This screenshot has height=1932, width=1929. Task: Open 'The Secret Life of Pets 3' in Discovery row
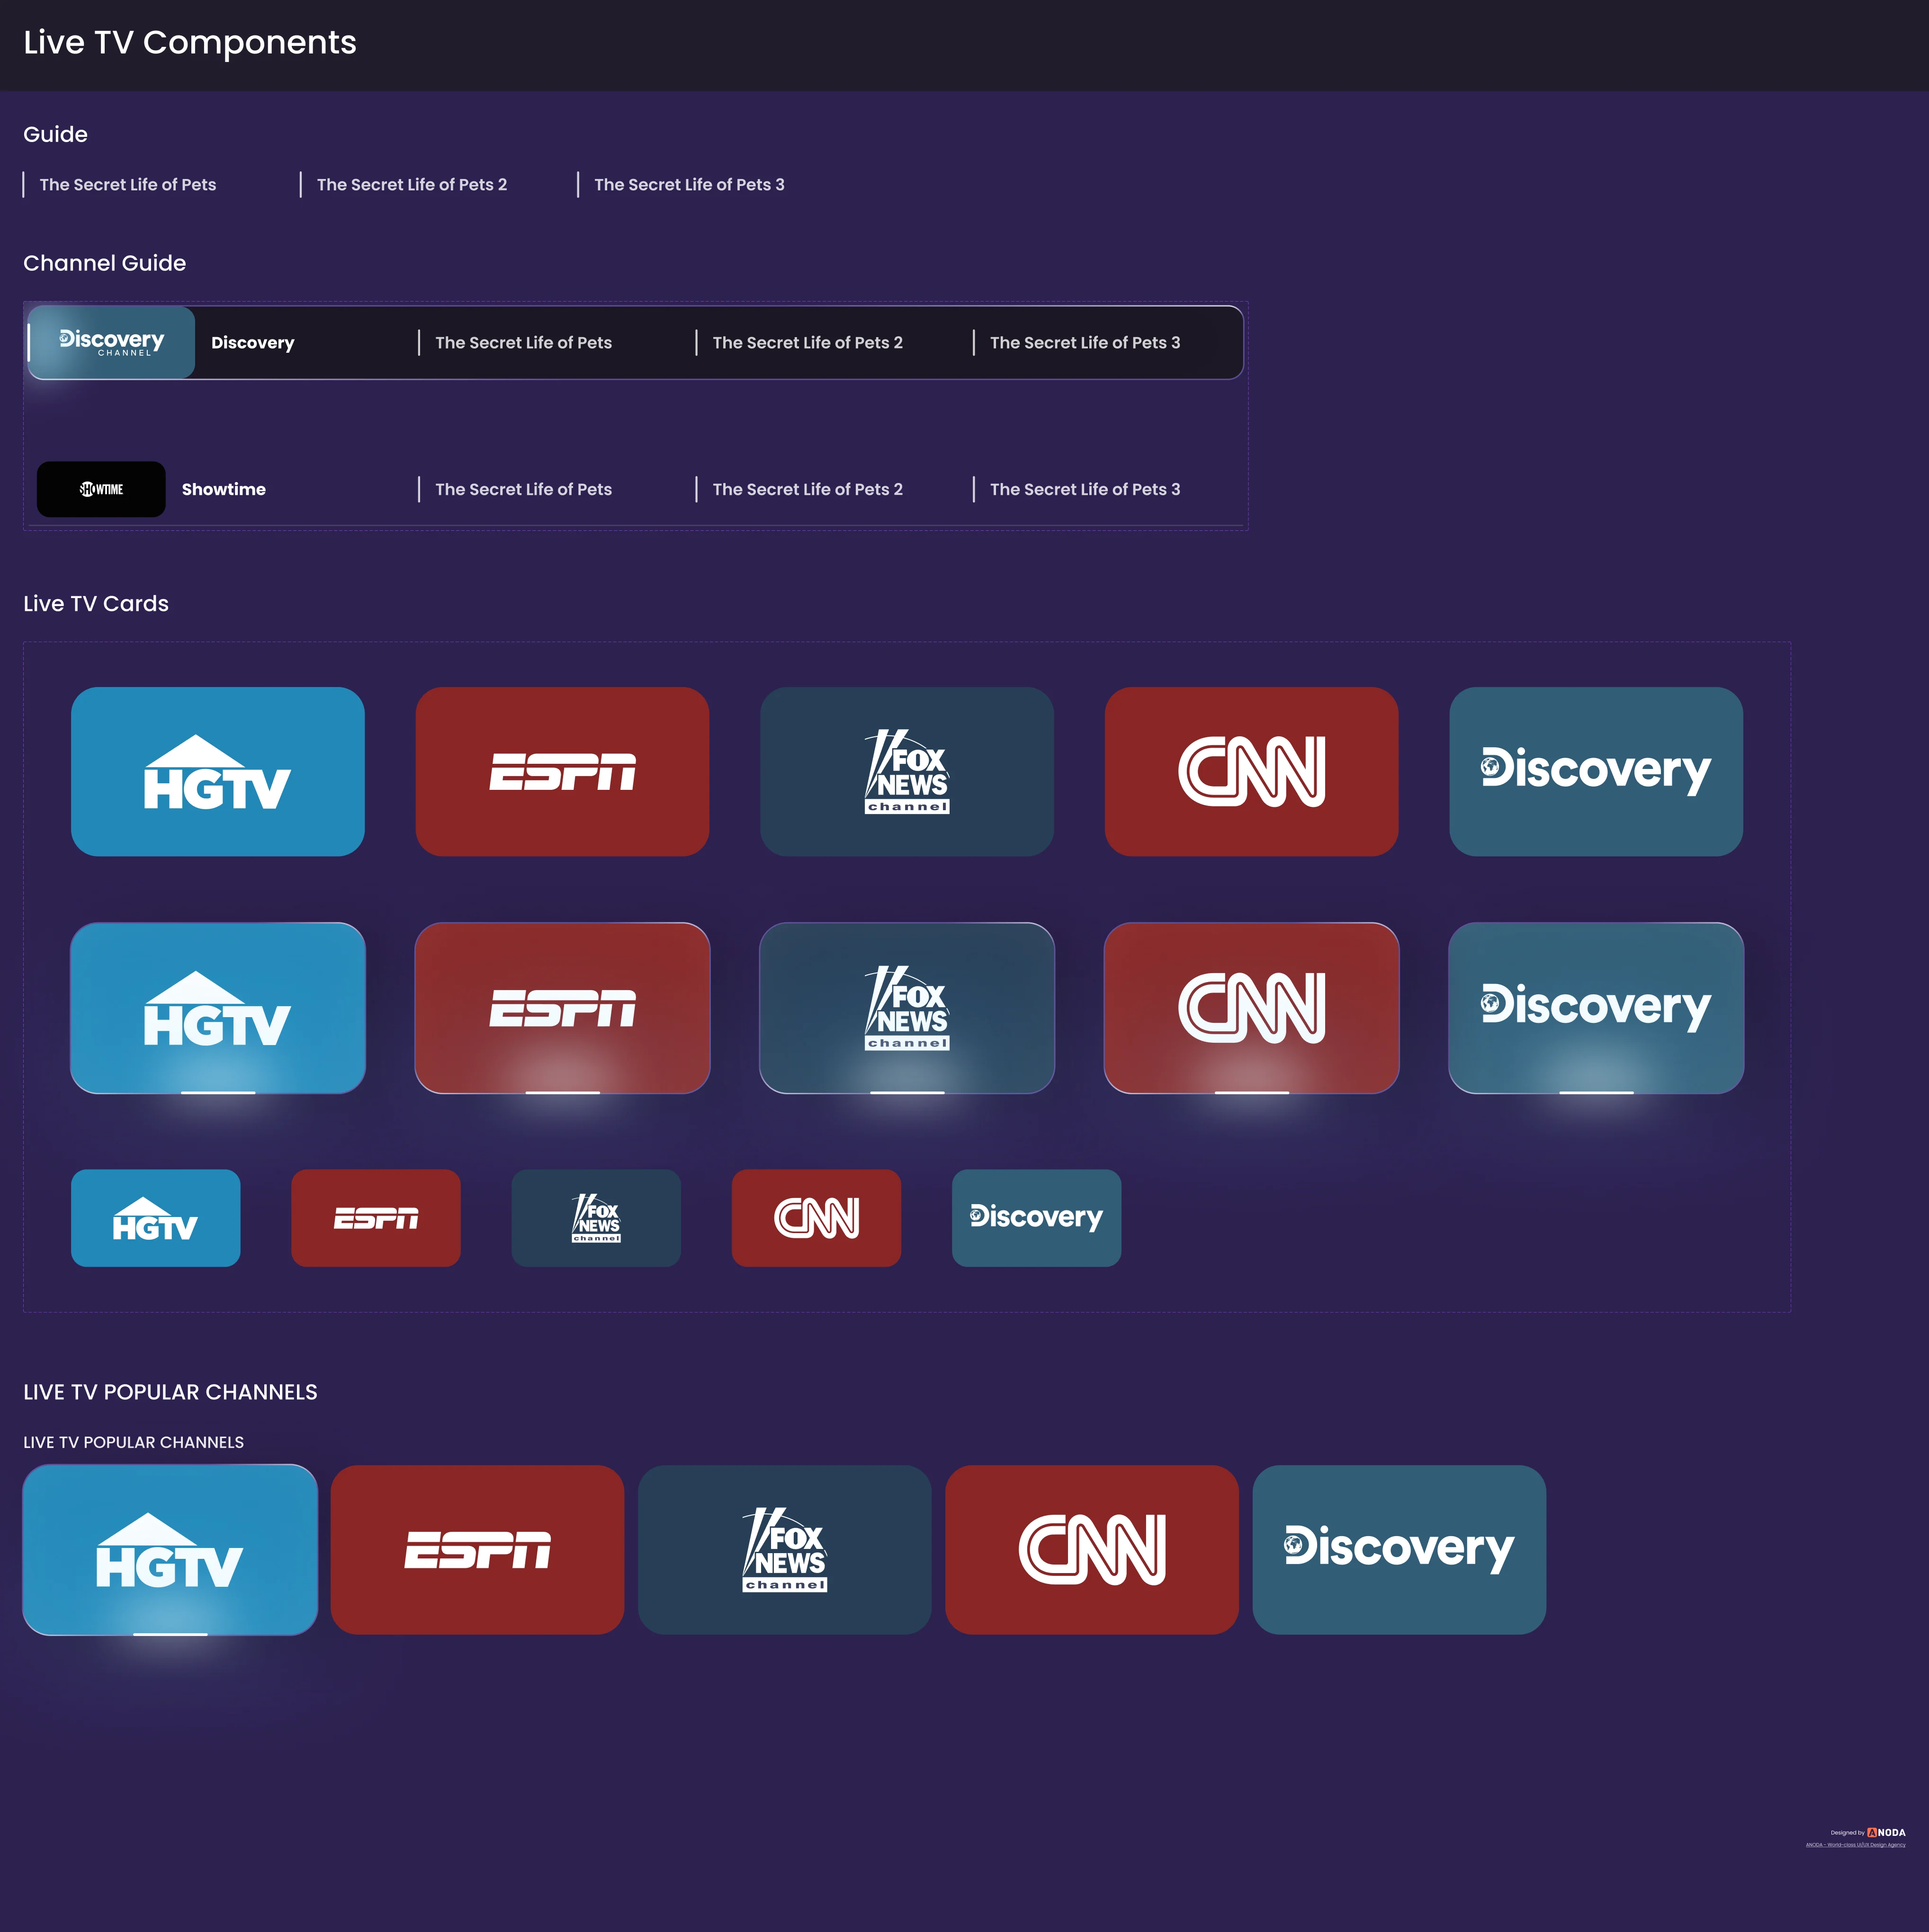1085,343
